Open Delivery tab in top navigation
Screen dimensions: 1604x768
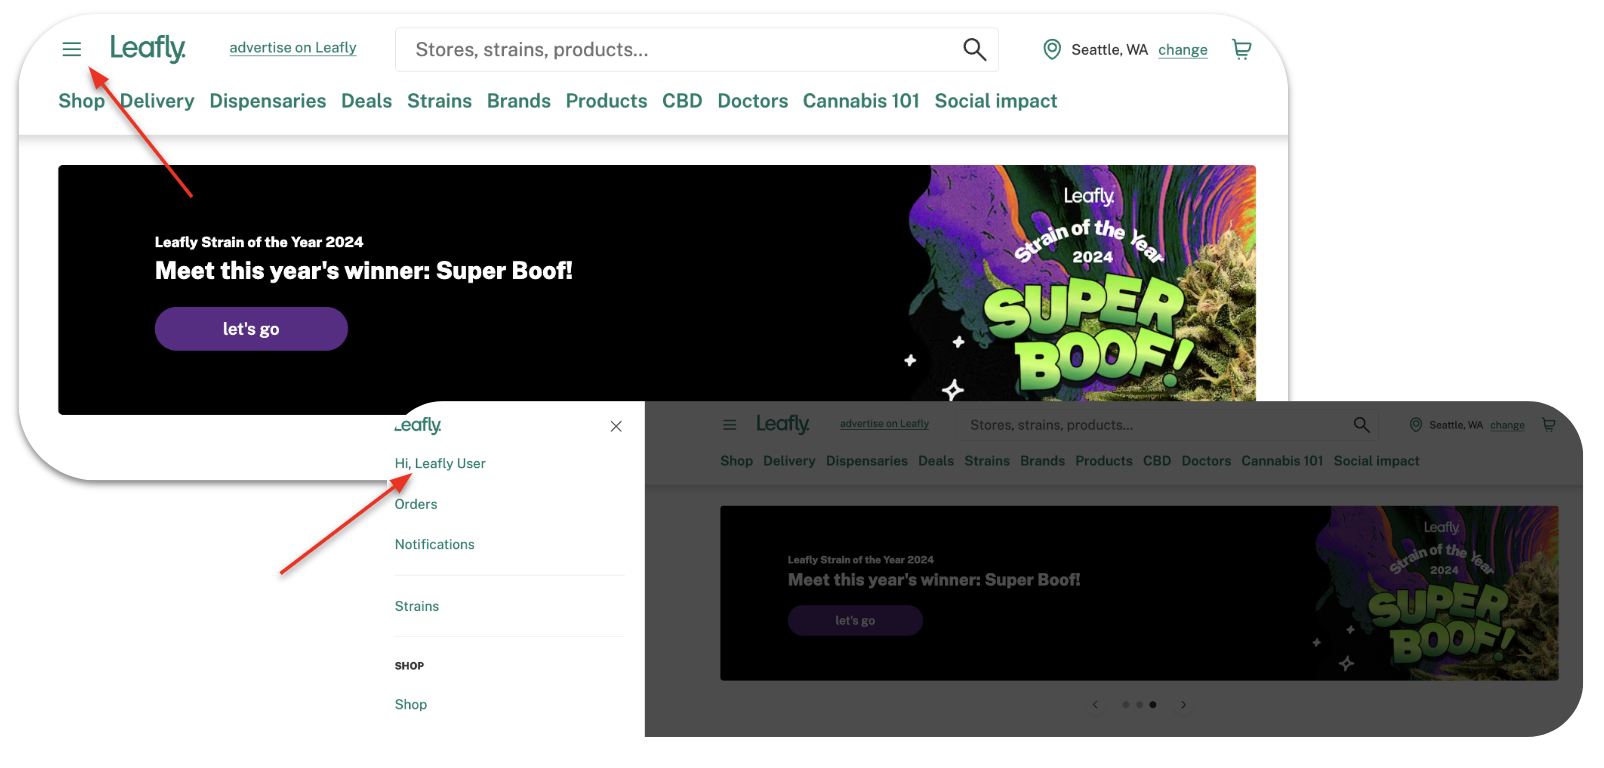pyautogui.click(x=157, y=101)
